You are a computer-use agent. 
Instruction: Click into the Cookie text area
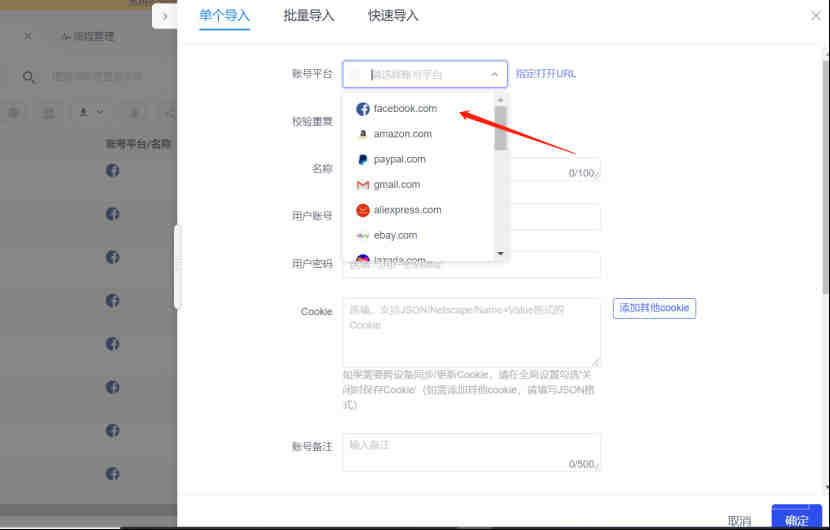tap(472, 333)
